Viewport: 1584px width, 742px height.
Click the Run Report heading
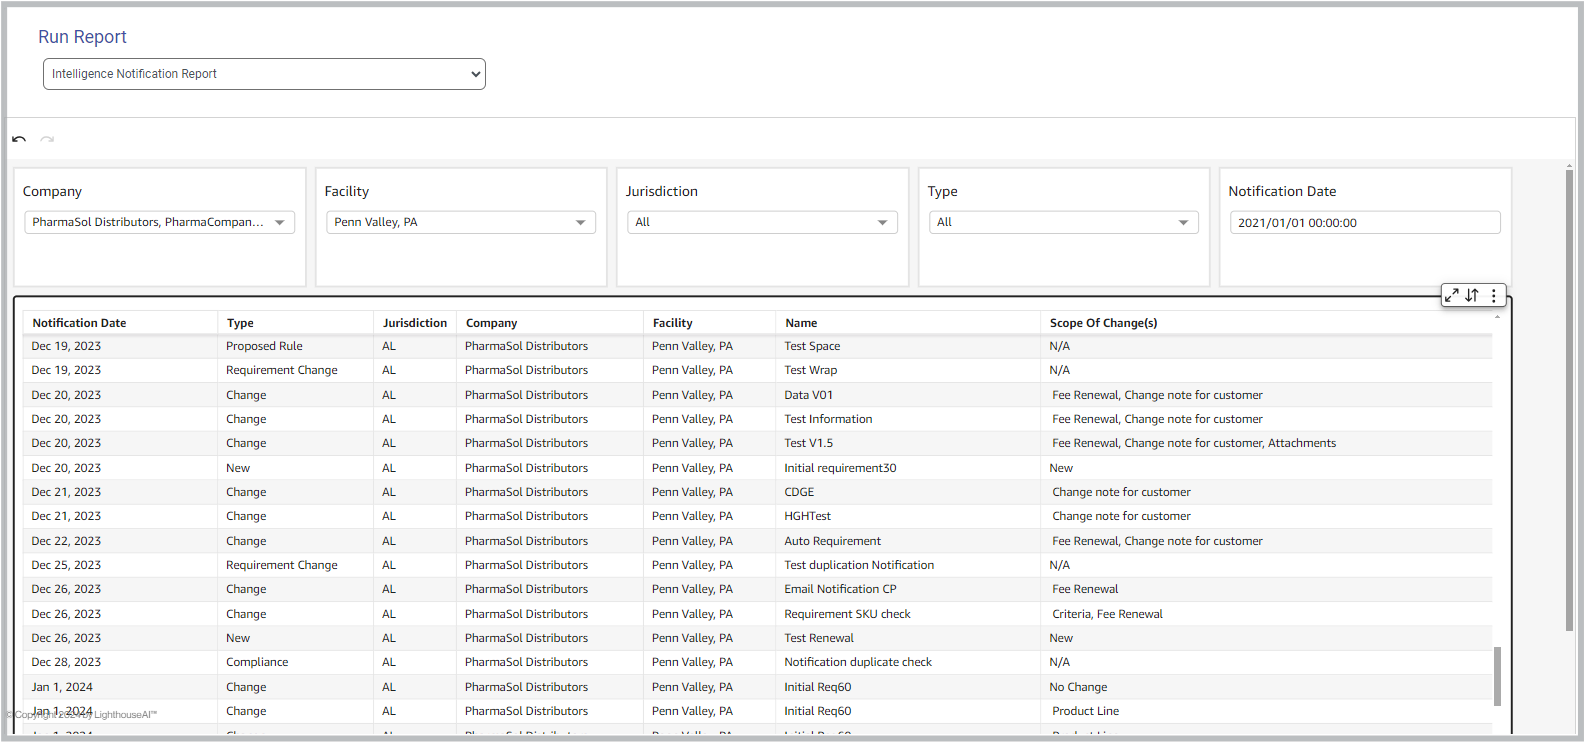pyautogui.click(x=82, y=37)
